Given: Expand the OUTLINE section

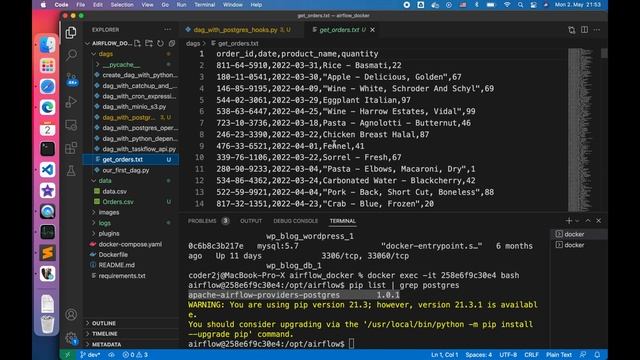Looking at the screenshot, I should [131, 323].
